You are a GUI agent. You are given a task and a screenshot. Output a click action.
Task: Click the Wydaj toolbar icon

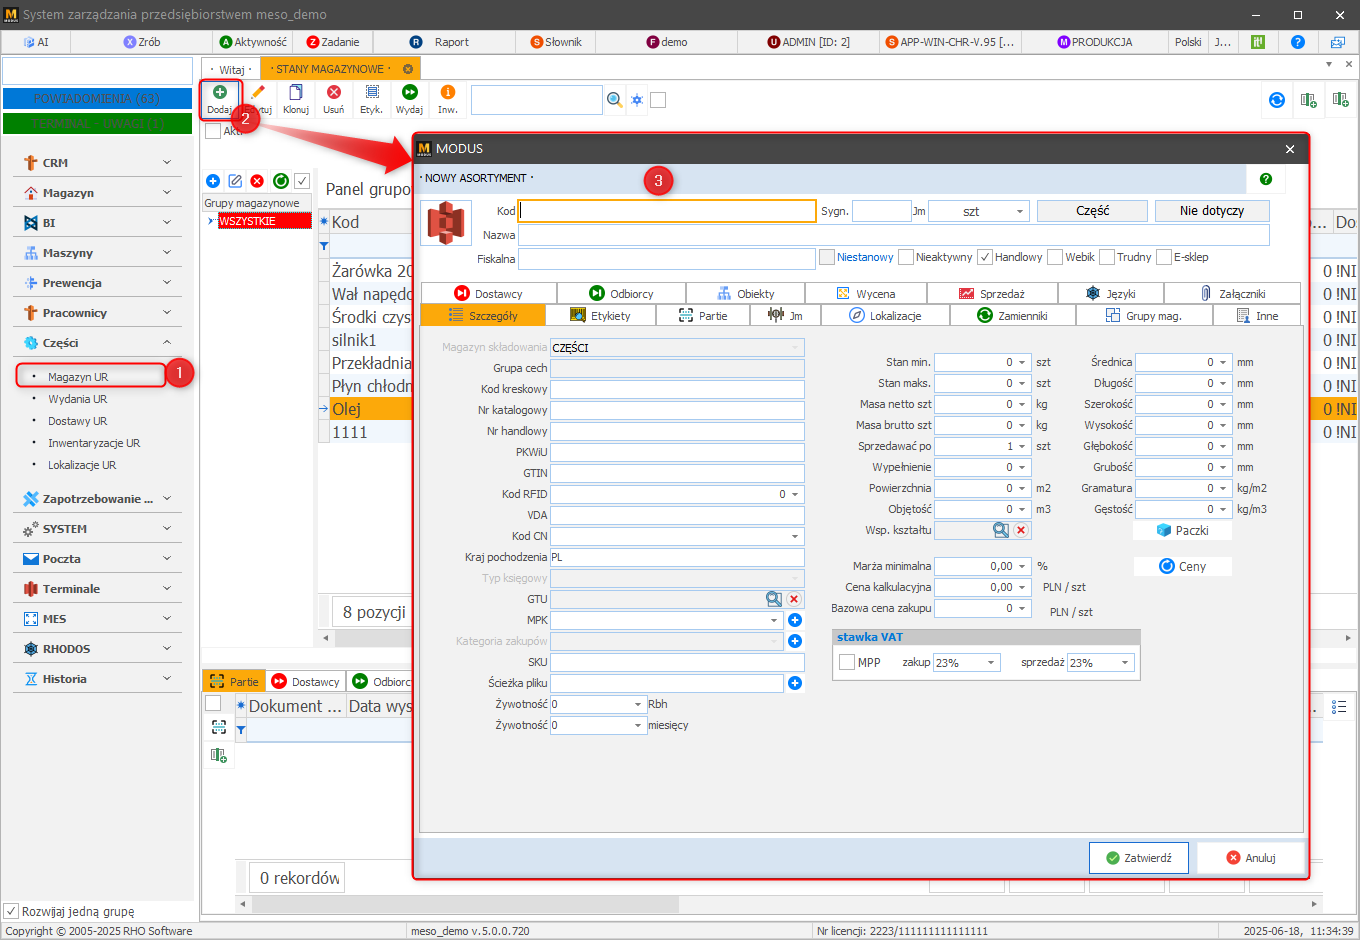[x=409, y=98]
